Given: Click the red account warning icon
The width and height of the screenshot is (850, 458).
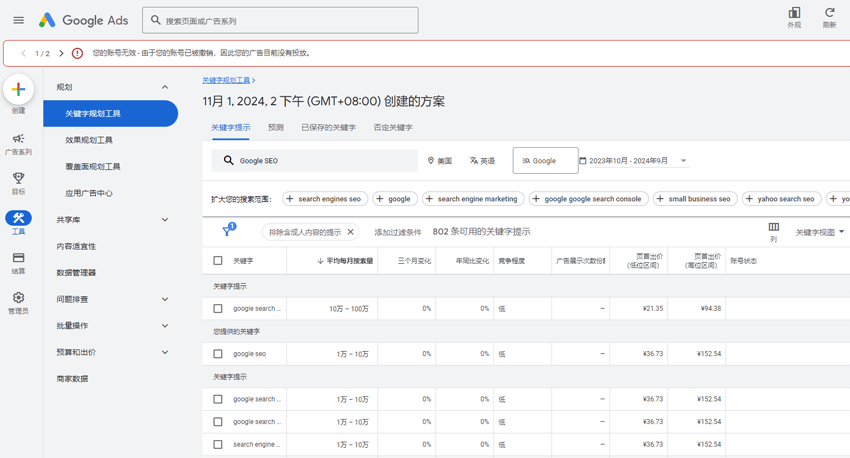Looking at the screenshot, I should point(78,53).
